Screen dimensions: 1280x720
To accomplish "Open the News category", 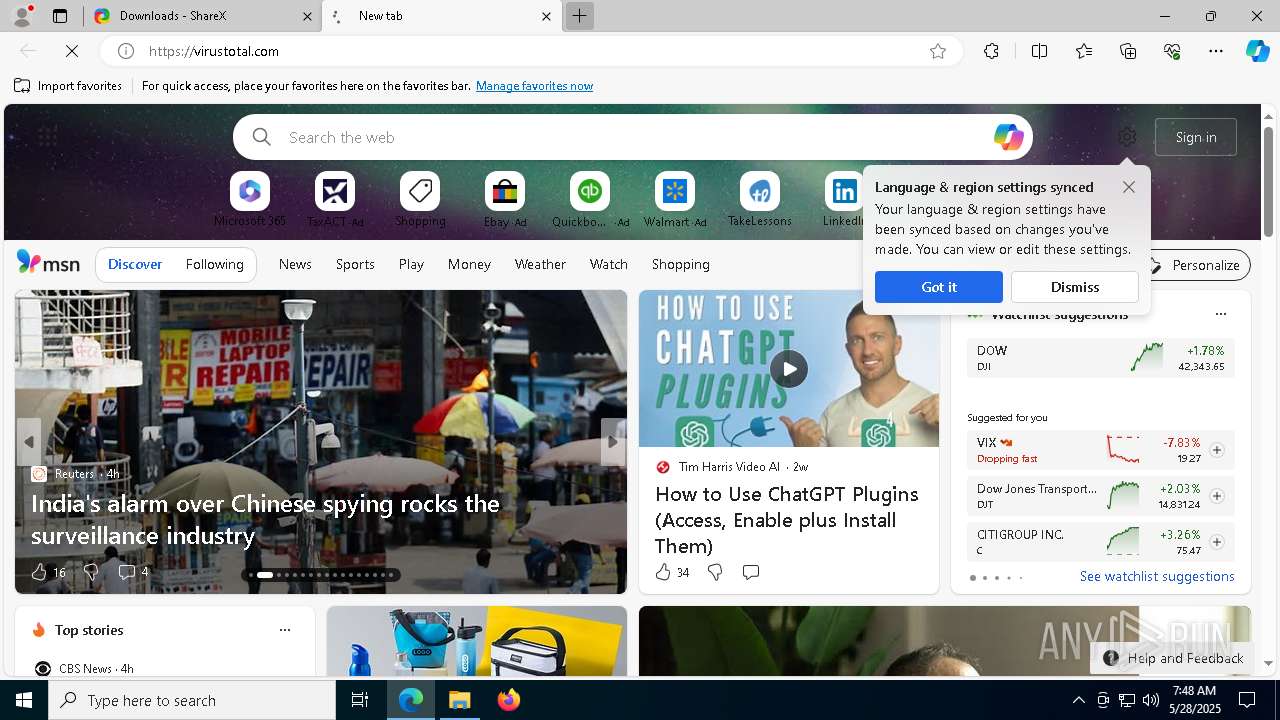I will click(x=295, y=264).
